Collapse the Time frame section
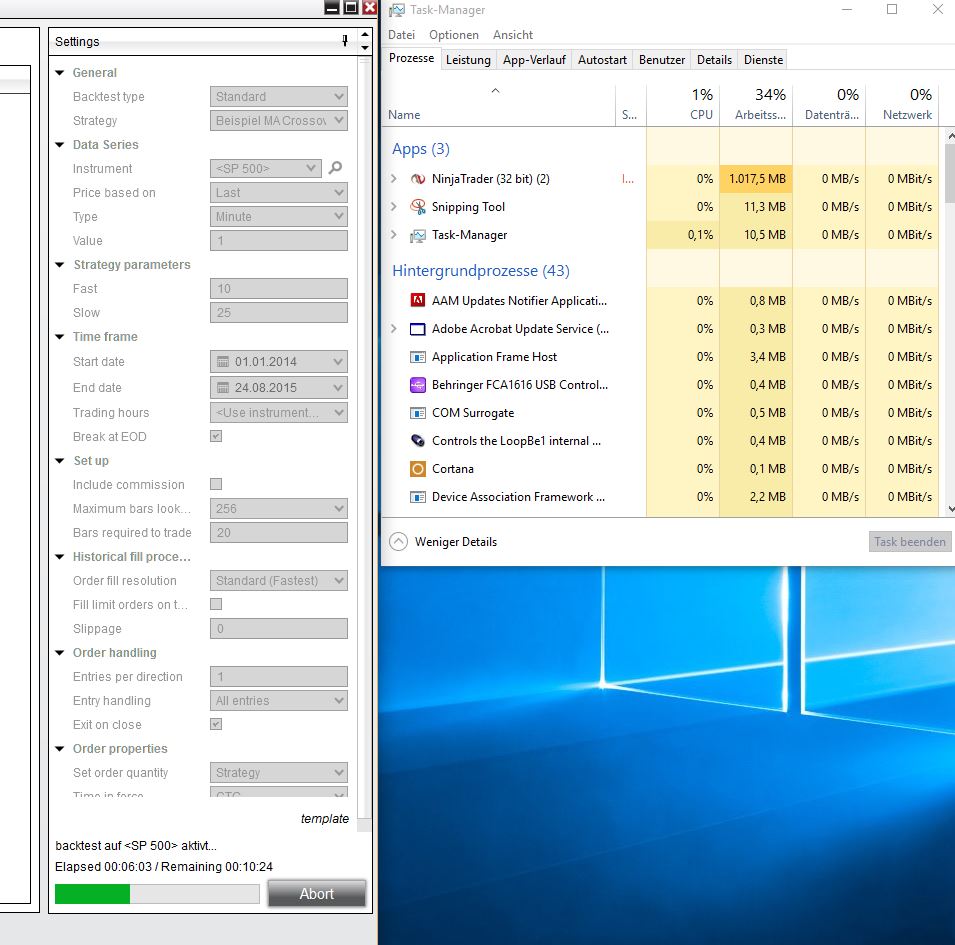 (x=60, y=336)
